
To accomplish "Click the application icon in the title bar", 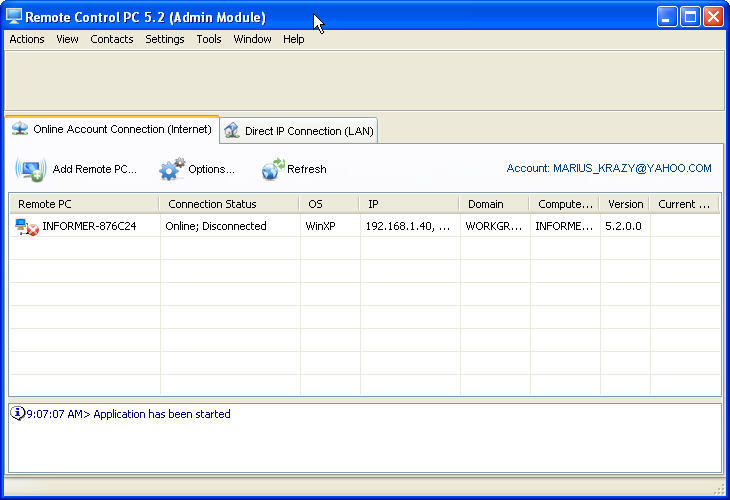I will point(14,16).
